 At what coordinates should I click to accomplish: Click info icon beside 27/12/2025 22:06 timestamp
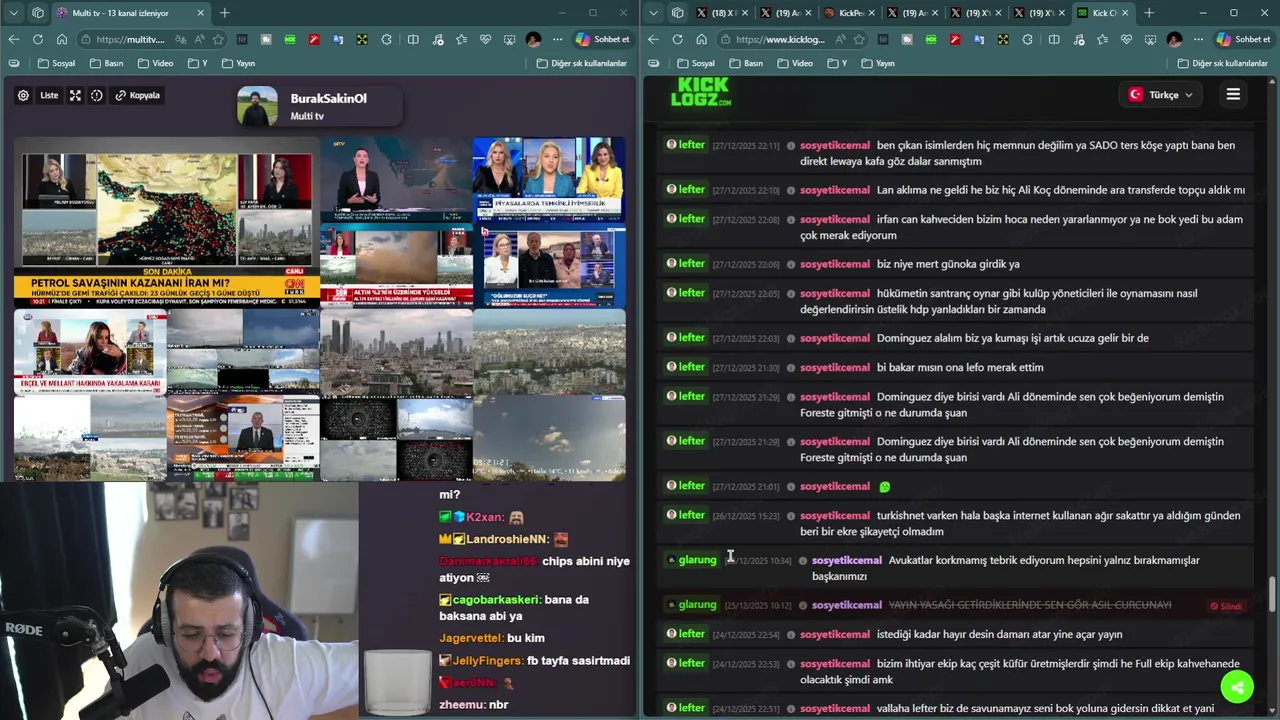(x=791, y=265)
